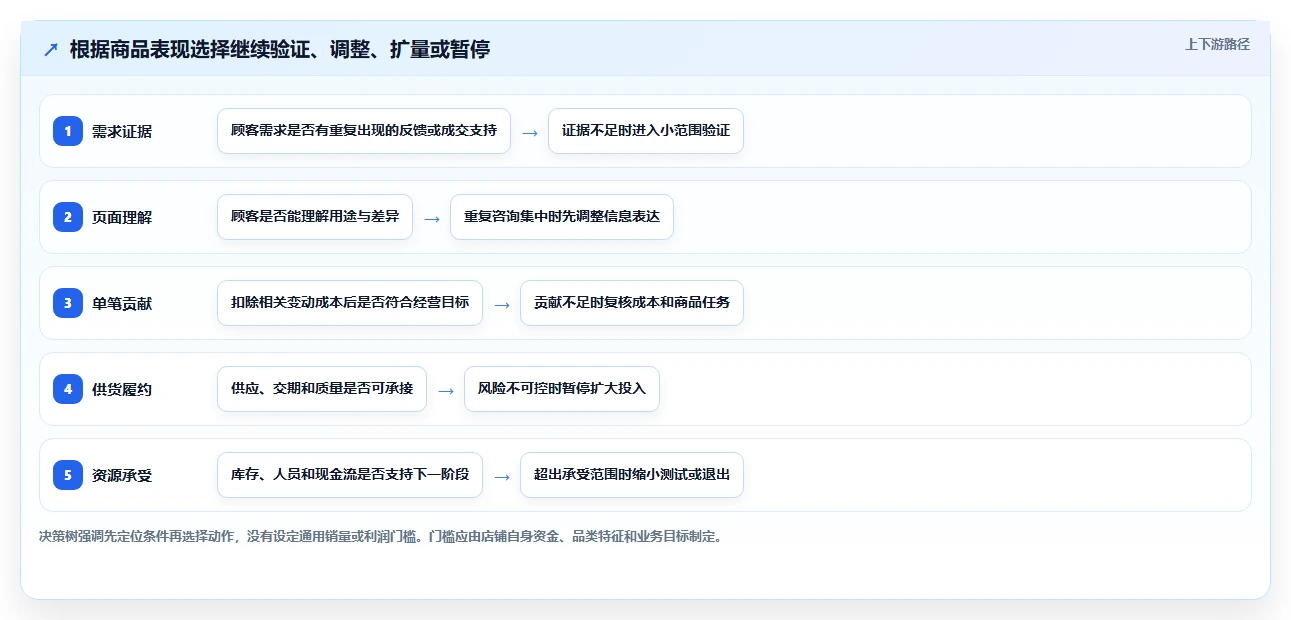Click the card 顾客是否能理解用途与差异
The image size is (1291, 620).
315,217
